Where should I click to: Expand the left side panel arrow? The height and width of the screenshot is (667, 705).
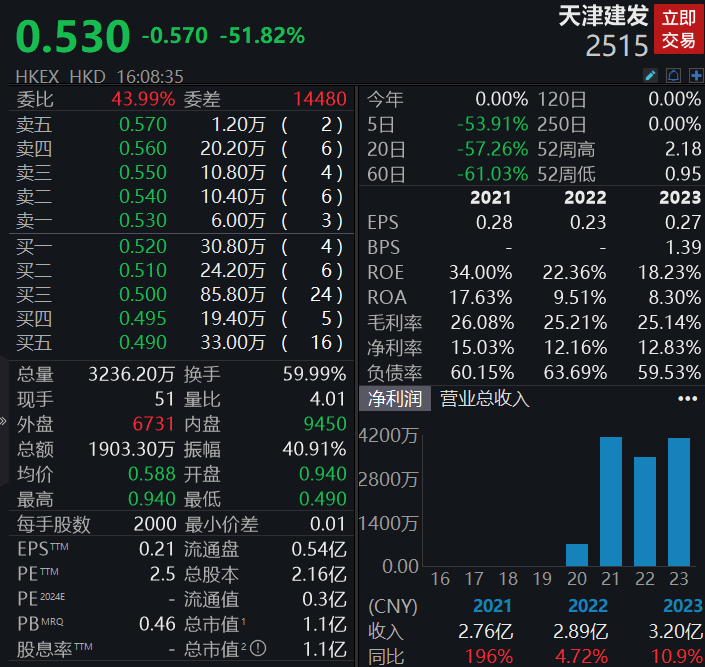click(x=3, y=421)
